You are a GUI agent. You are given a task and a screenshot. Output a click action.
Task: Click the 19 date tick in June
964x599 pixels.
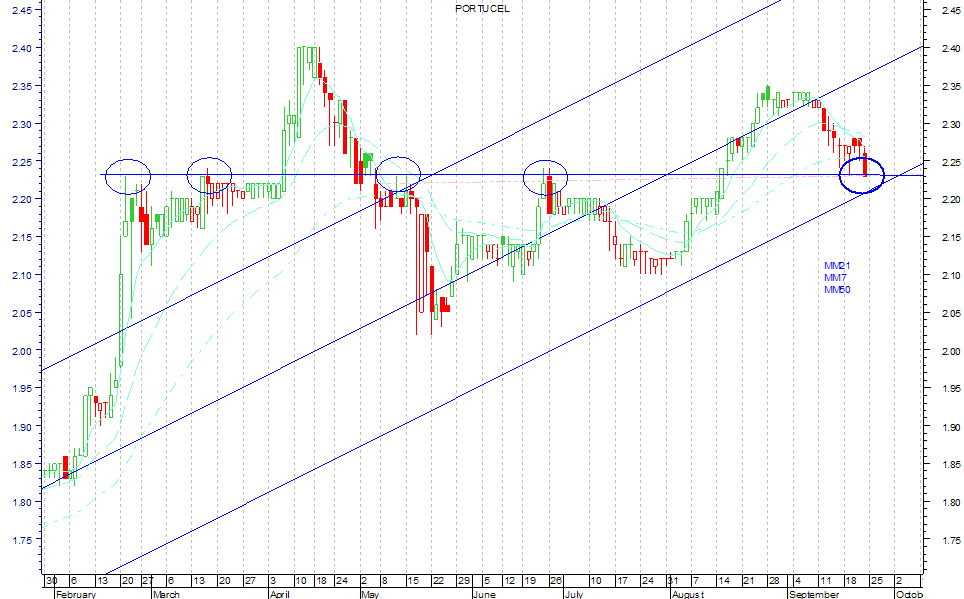click(530, 581)
